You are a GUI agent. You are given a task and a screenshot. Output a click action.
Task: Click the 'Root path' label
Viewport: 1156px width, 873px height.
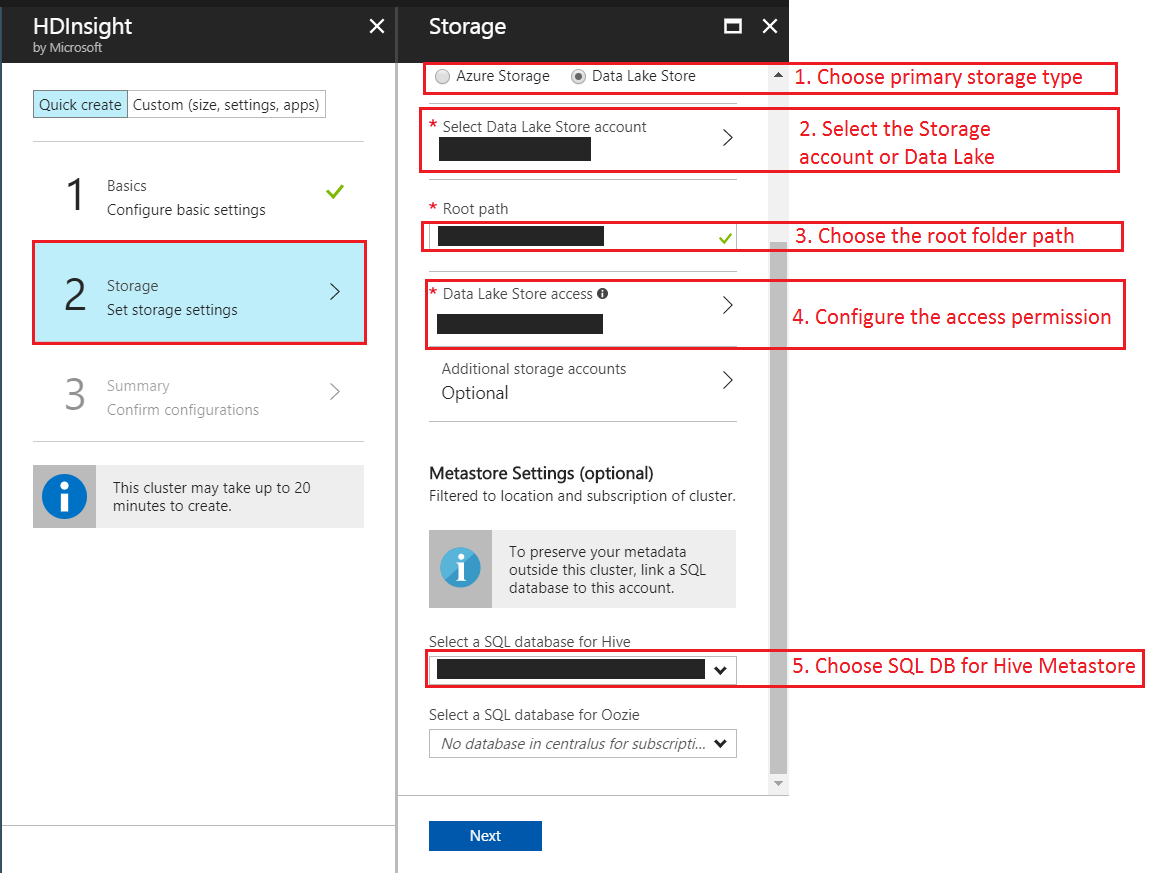(x=476, y=209)
